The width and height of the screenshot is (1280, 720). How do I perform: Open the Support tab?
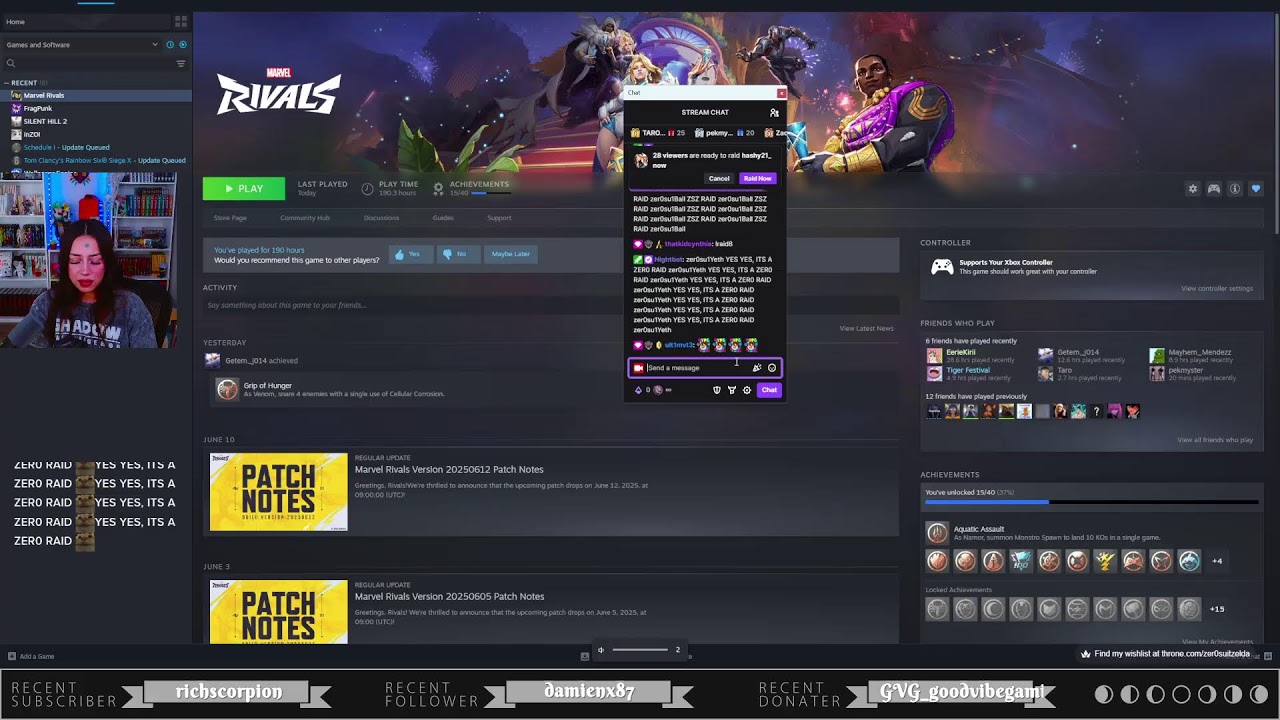pos(499,218)
